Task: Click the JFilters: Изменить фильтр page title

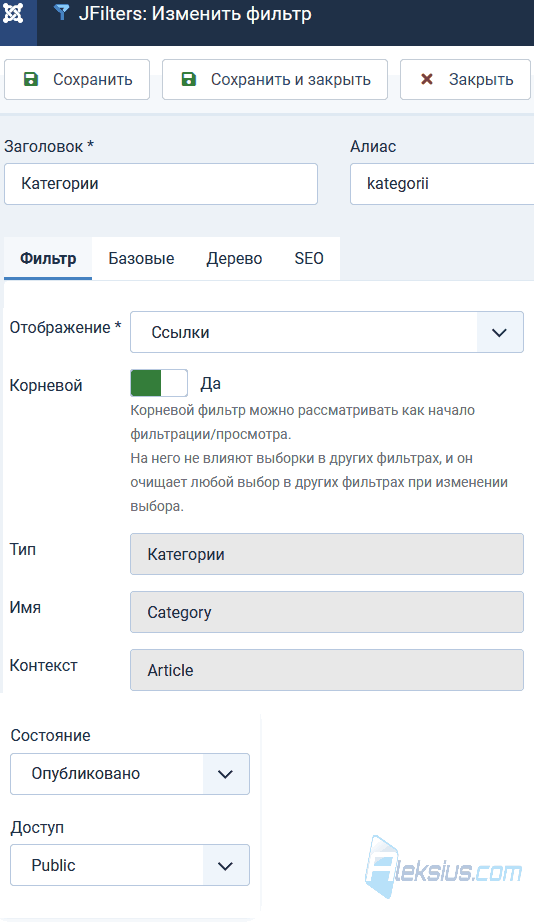Action: (195, 14)
